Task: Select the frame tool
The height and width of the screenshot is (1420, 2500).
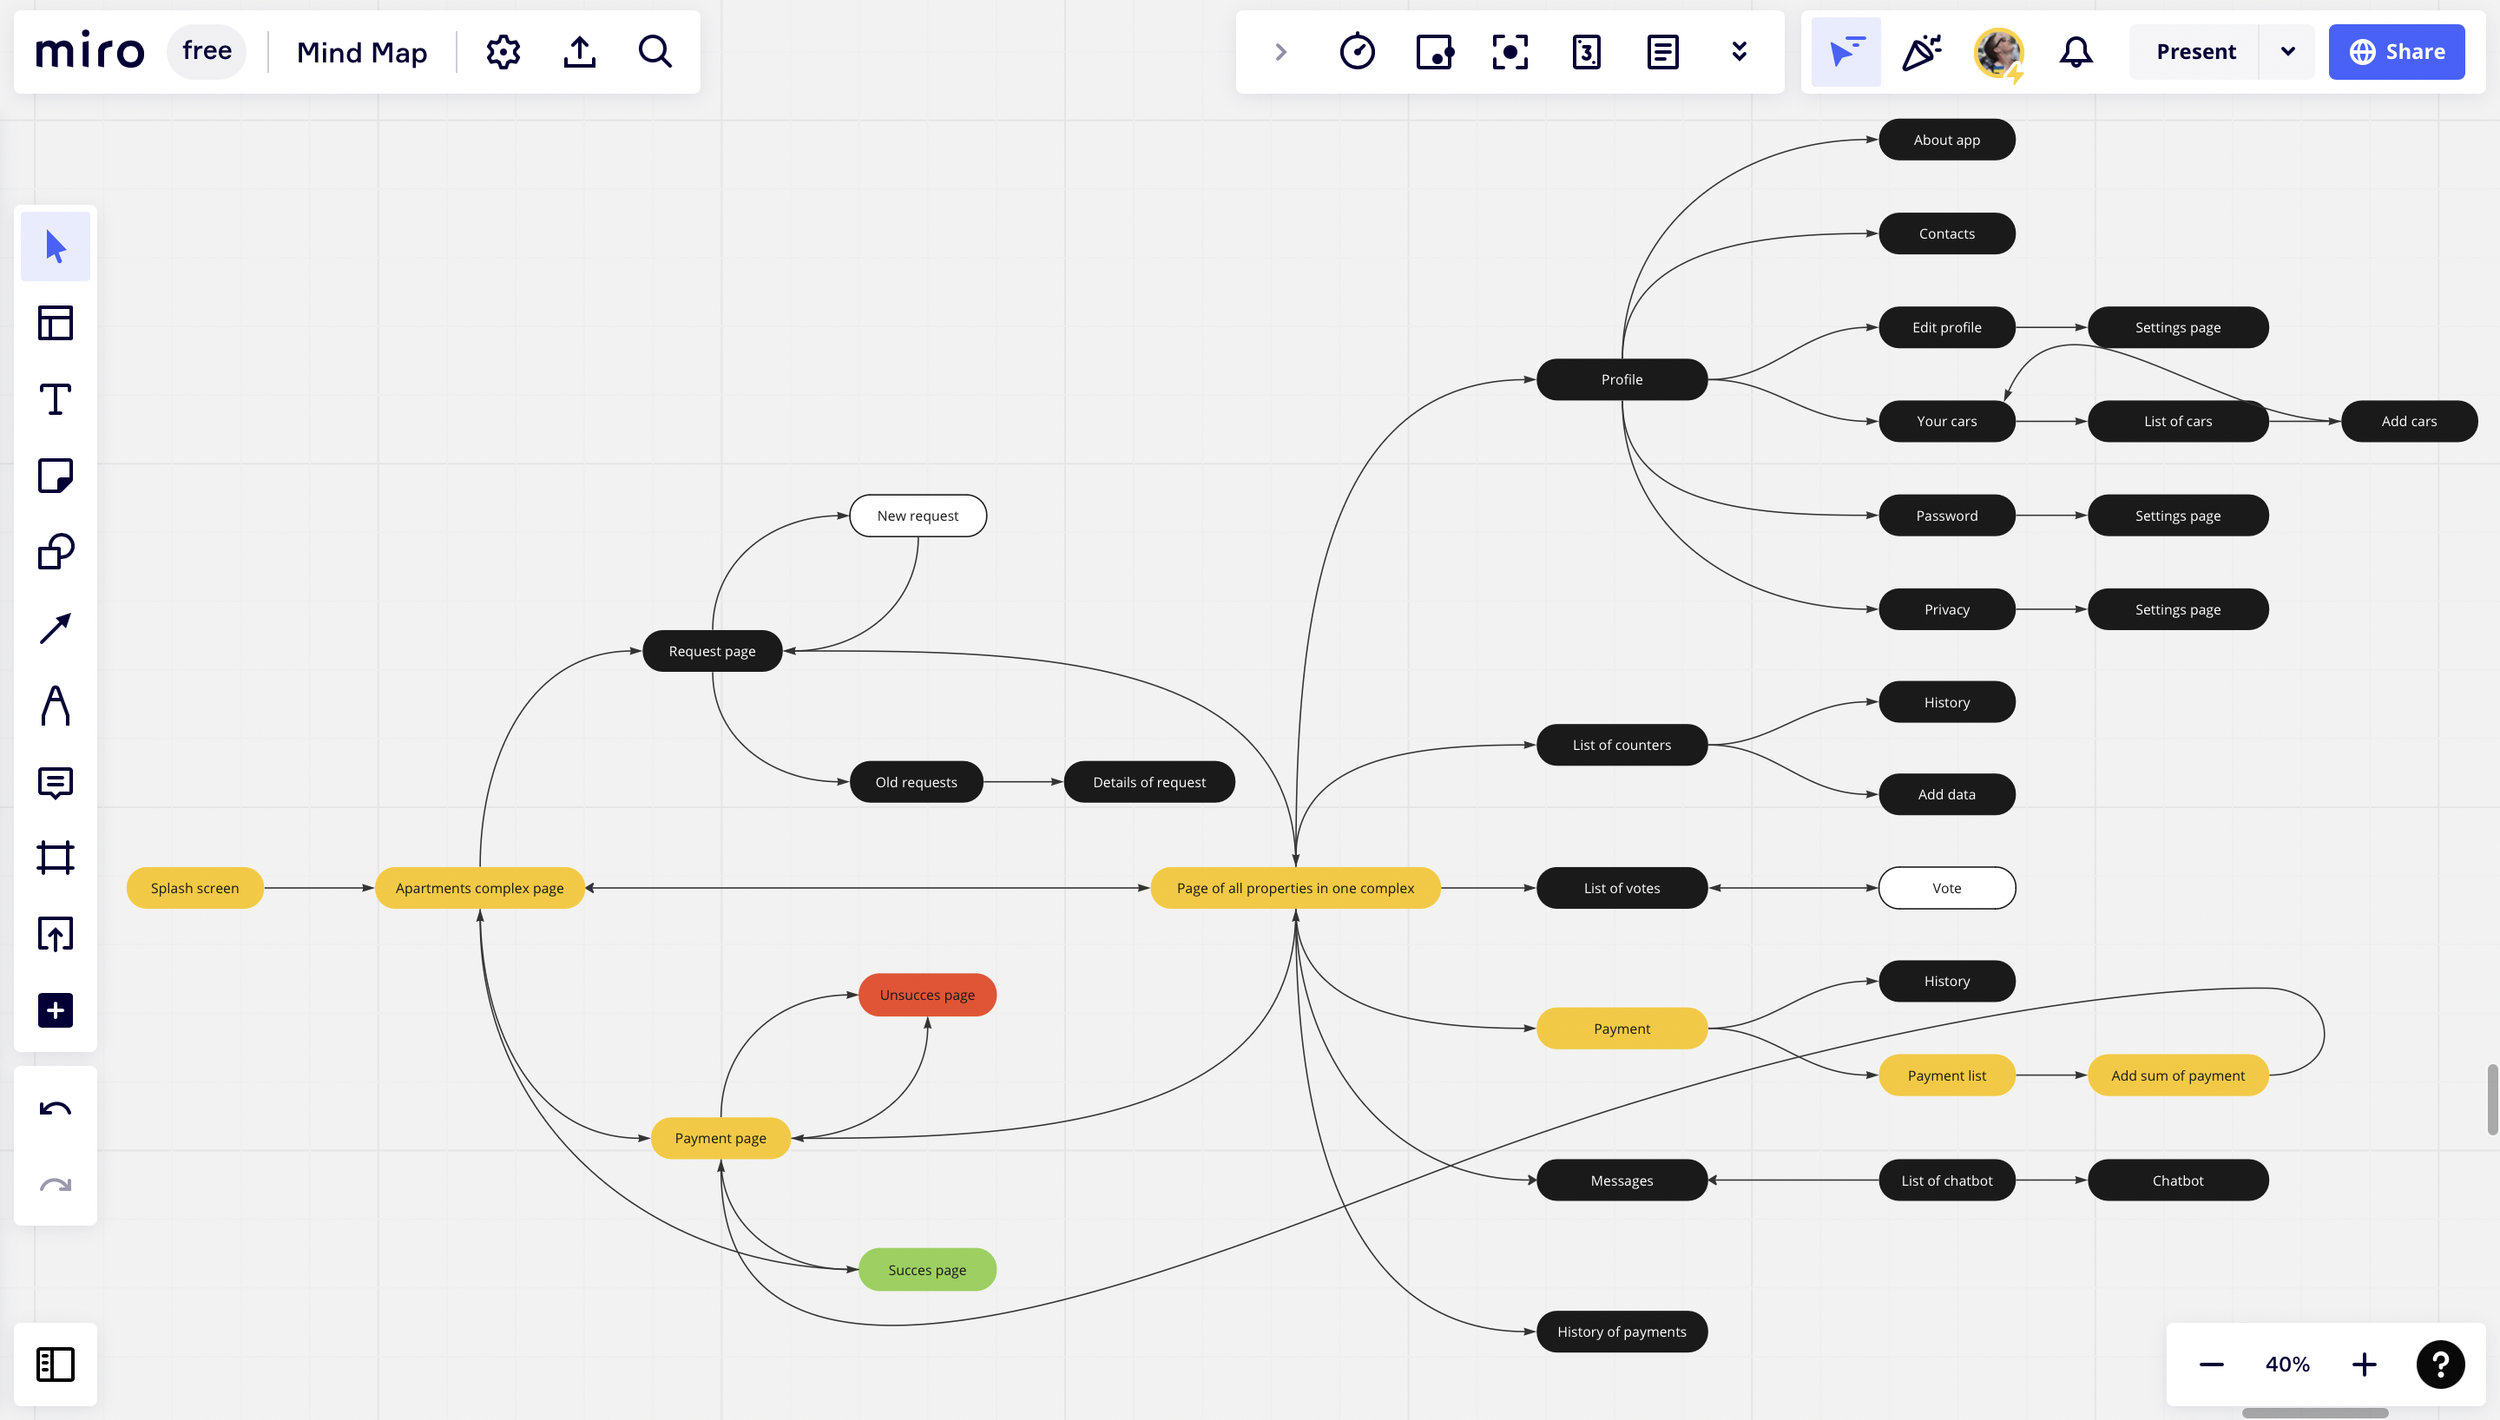Action: [55, 858]
